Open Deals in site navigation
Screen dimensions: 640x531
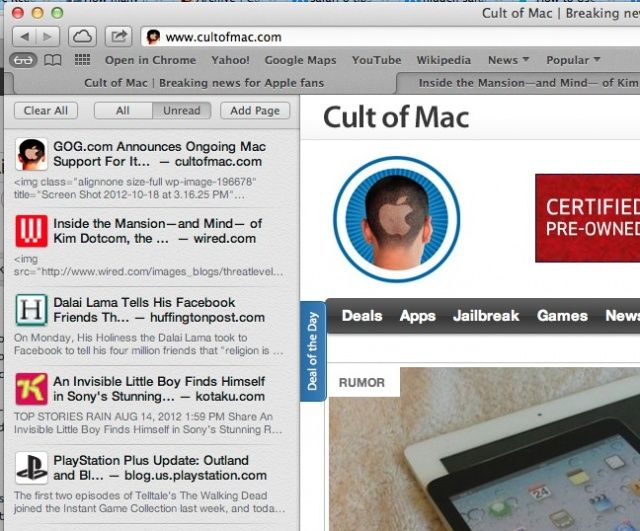(362, 316)
